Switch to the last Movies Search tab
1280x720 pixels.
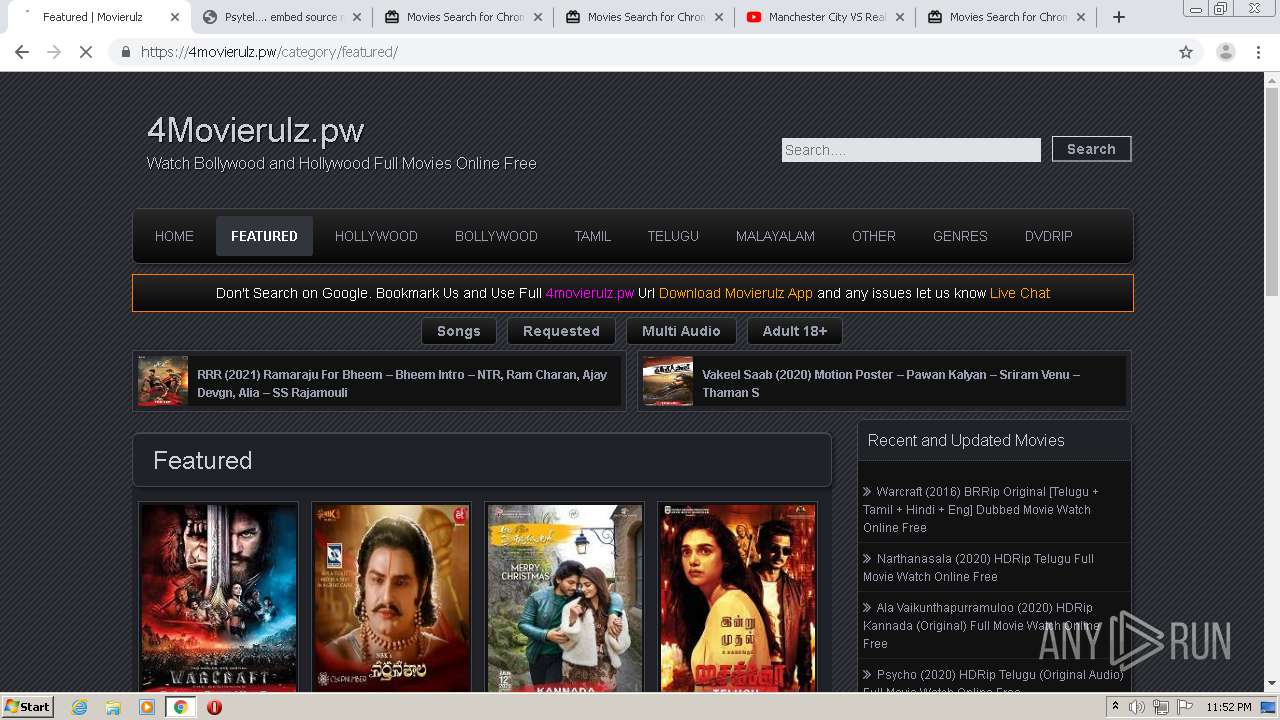1007,17
